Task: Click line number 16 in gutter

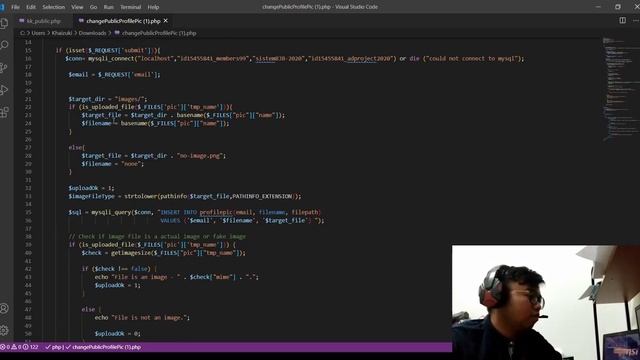Action: pos(28,59)
